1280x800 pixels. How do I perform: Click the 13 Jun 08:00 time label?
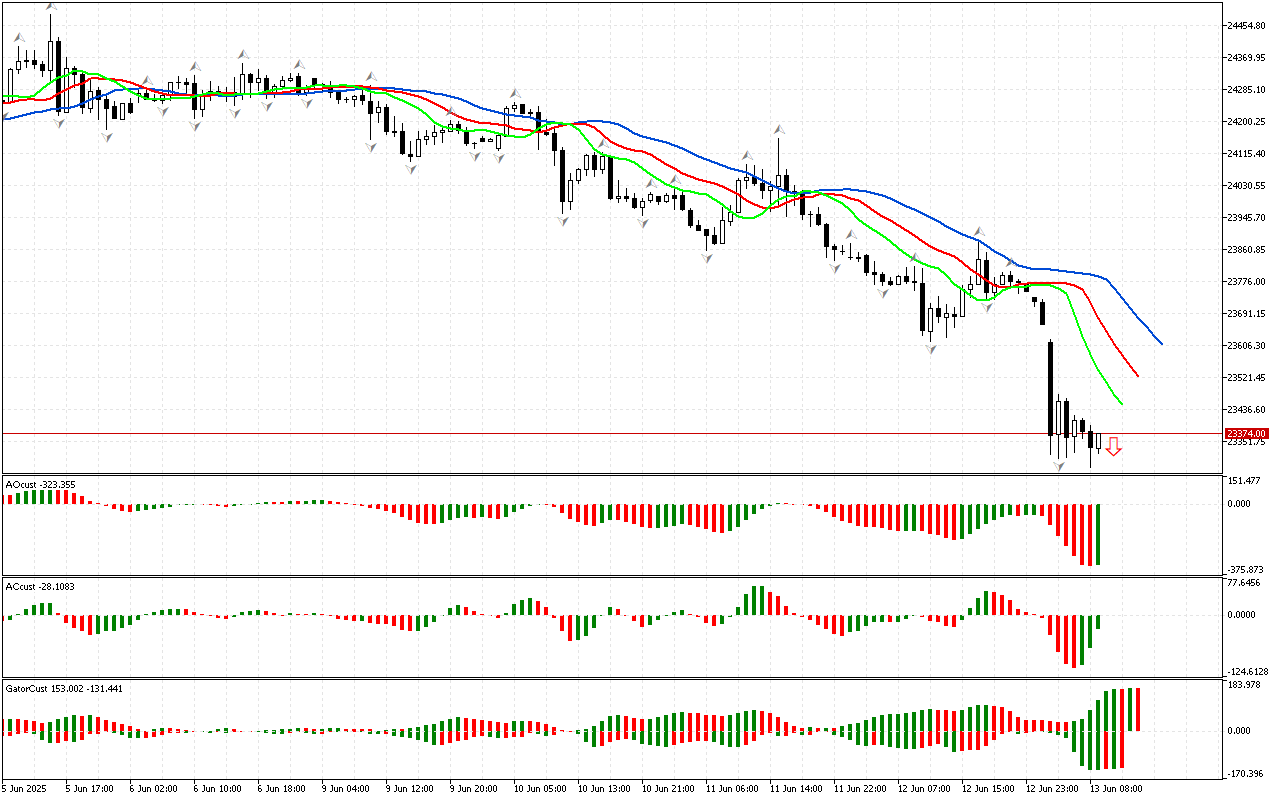coord(1115,789)
